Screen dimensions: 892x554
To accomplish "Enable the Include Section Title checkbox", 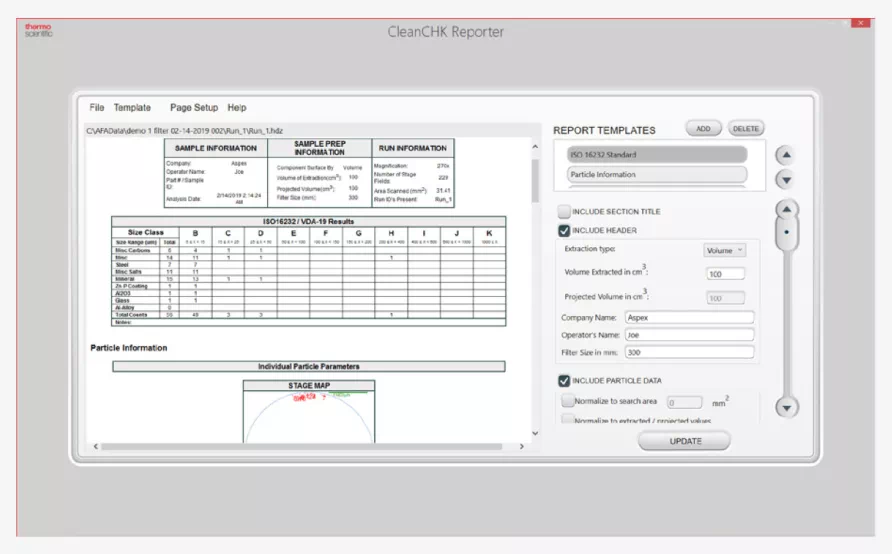I will click(x=564, y=212).
